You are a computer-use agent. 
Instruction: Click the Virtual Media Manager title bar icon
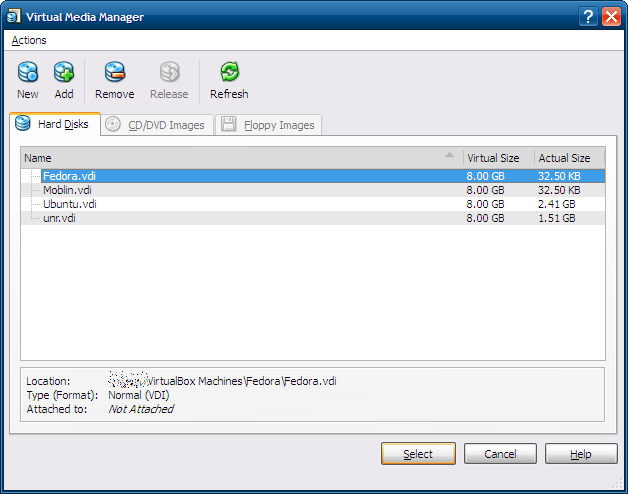tap(14, 17)
